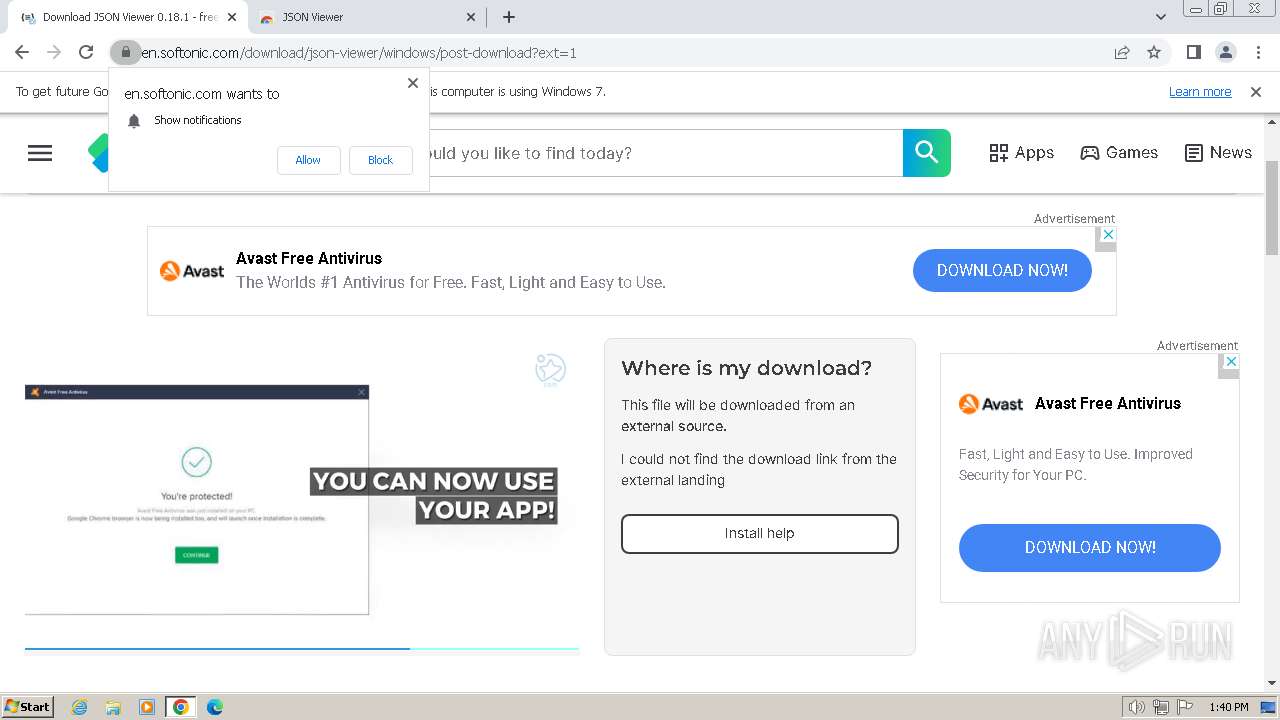Open the News section

click(x=1218, y=153)
